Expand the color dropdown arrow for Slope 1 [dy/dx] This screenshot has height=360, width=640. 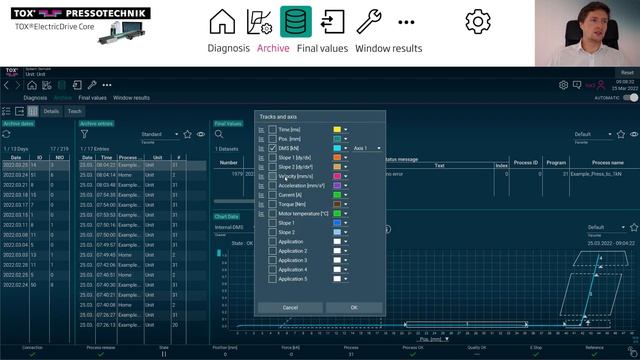[x=346, y=158]
